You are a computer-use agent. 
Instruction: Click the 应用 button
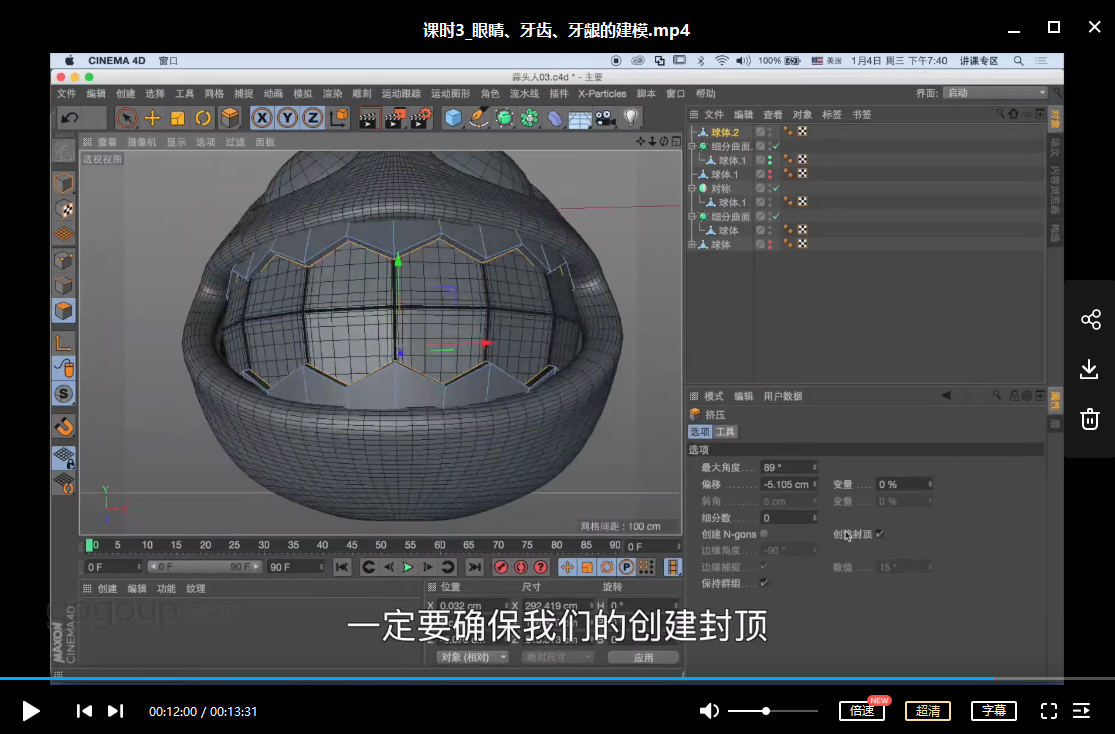[643, 657]
